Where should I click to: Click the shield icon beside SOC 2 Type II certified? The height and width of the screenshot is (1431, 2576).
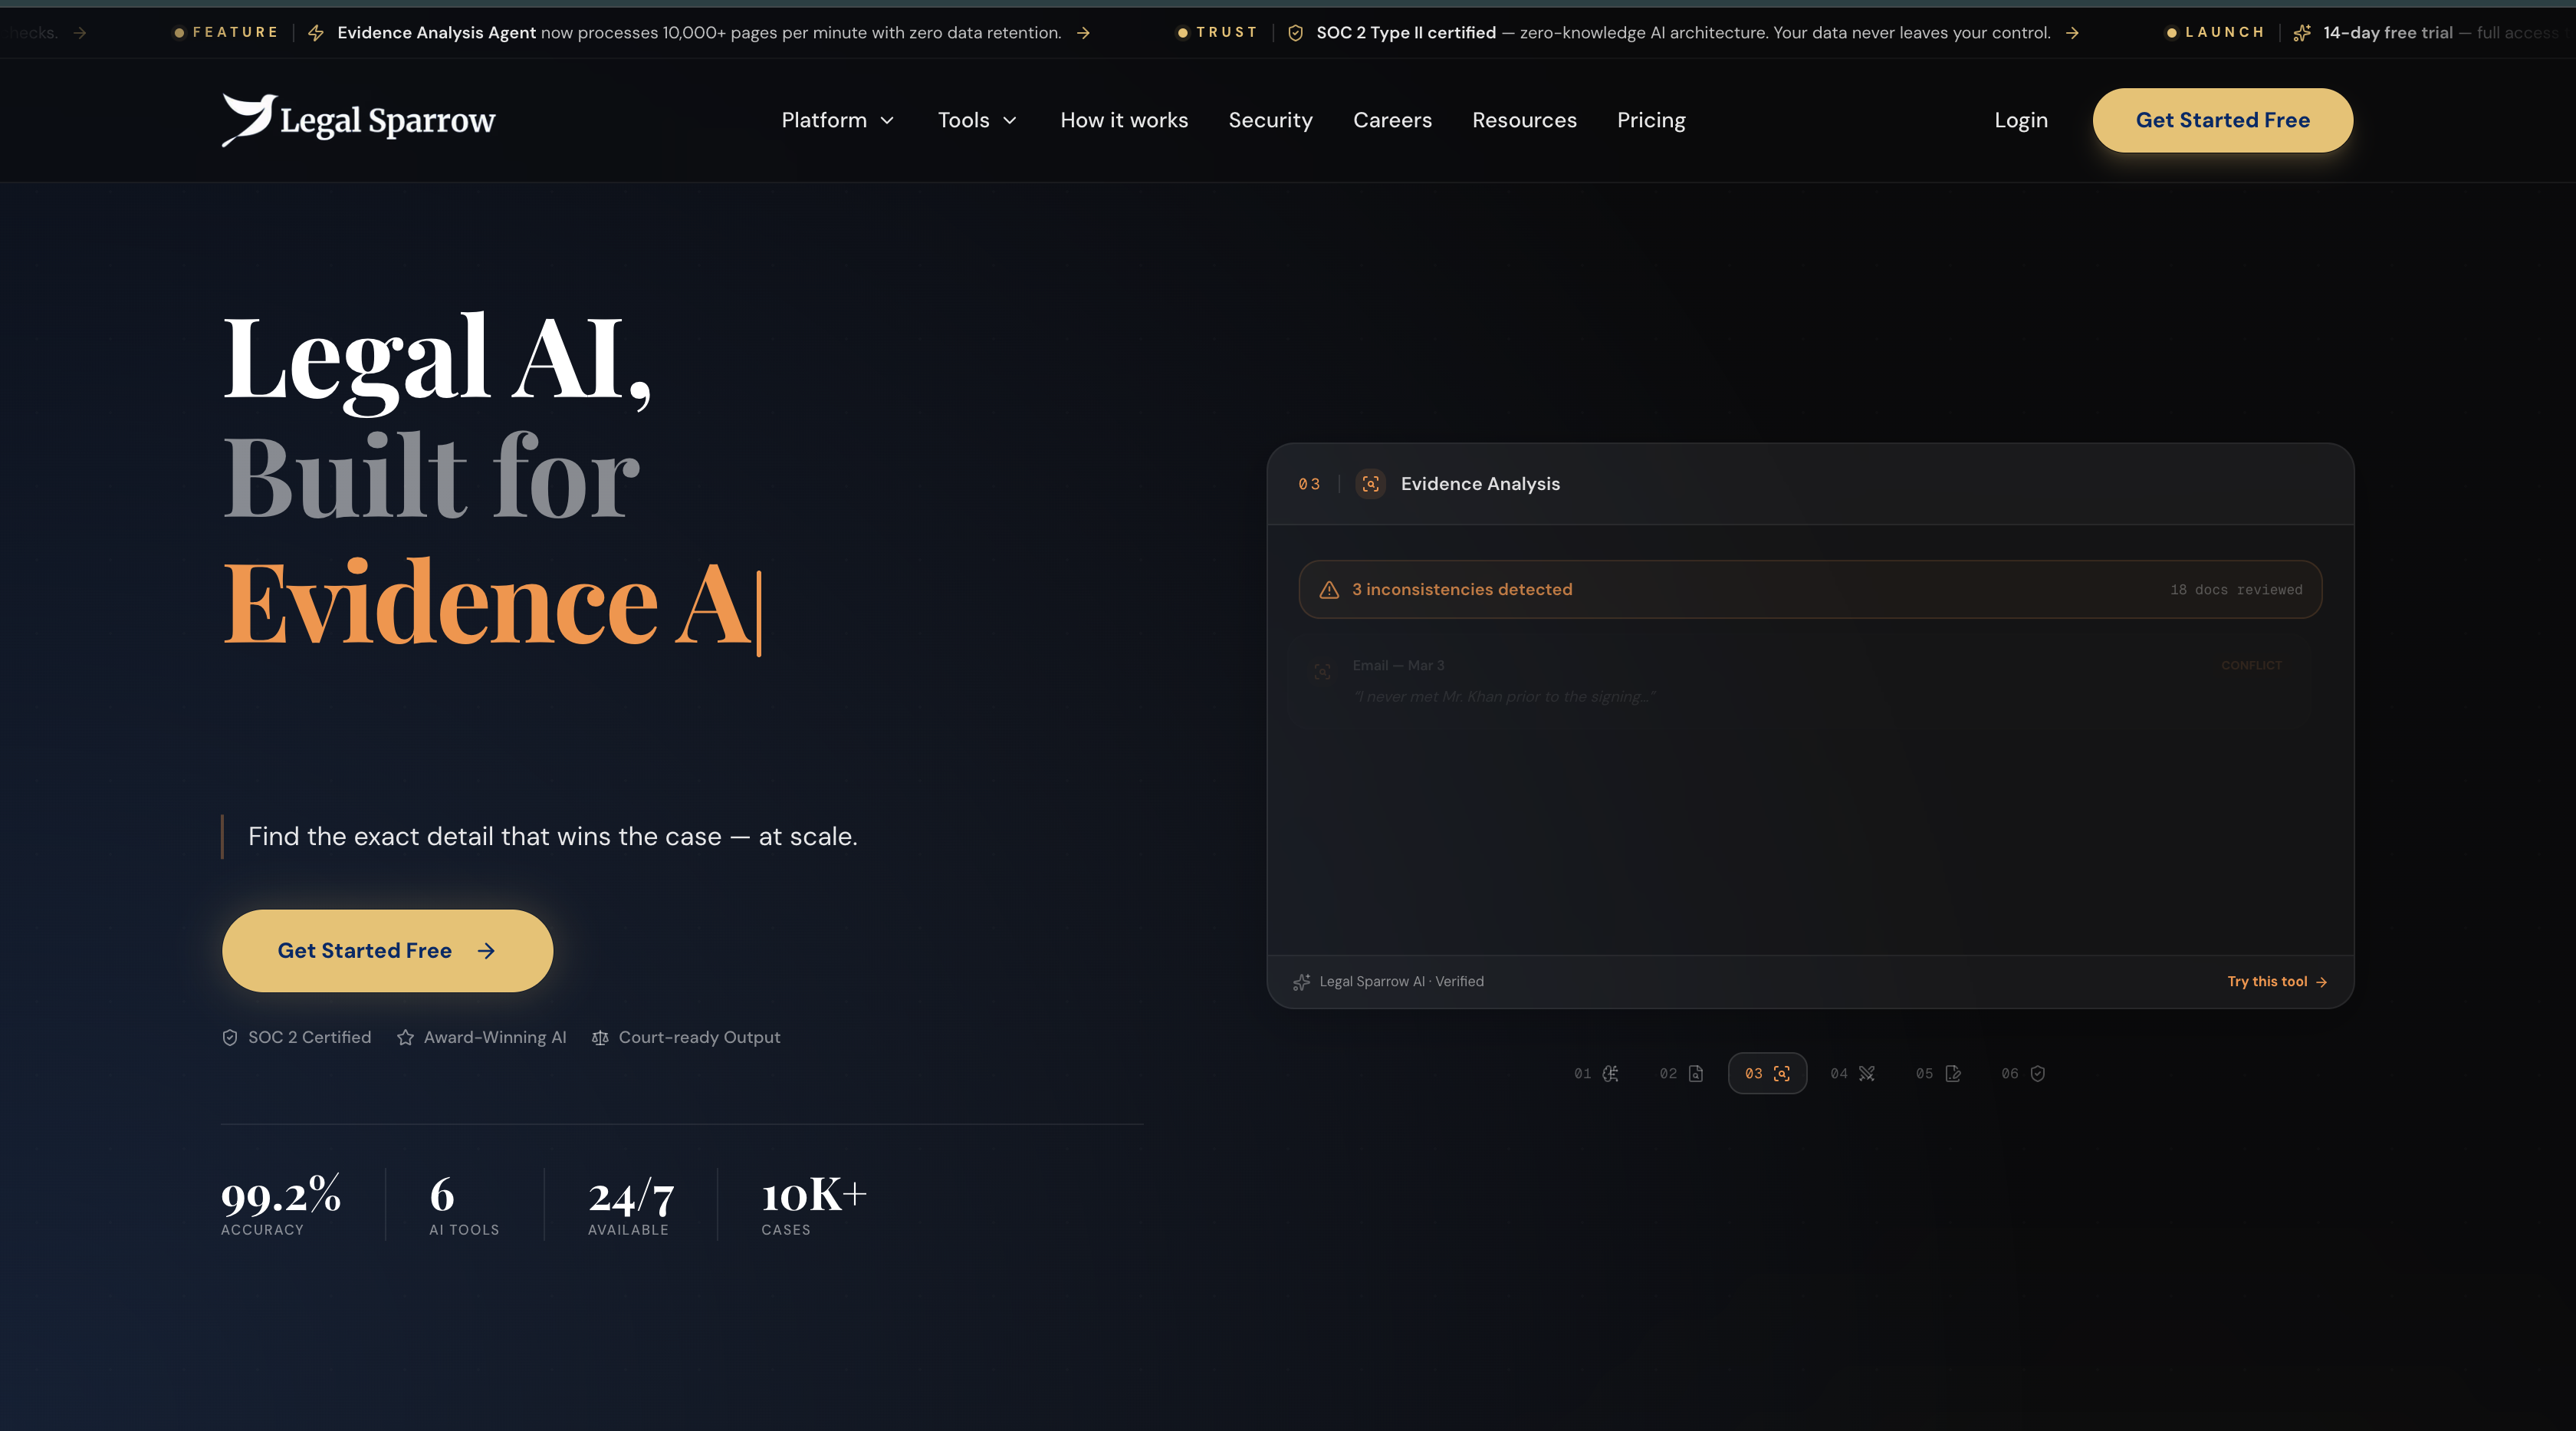click(x=1295, y=33)
